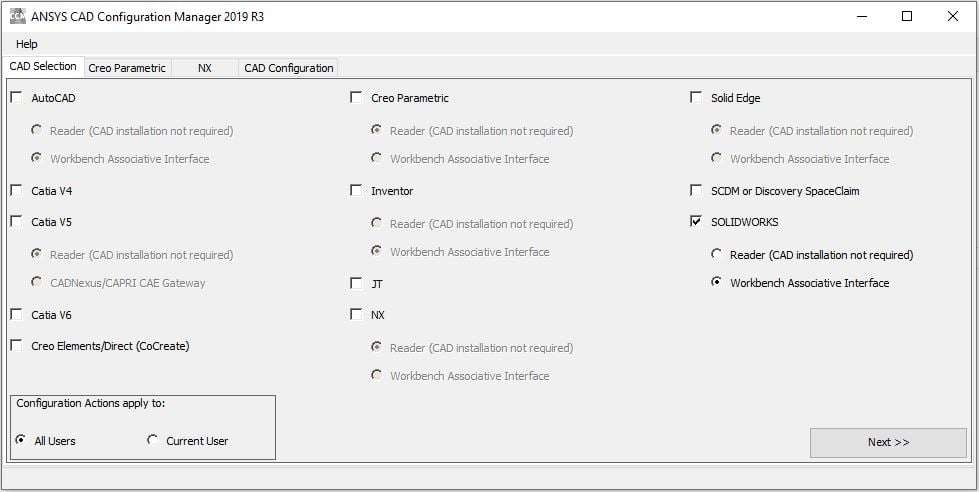Switch to the CAD Selection tab
Image resolution: width=979 pixels, height=492 pixels.
43,66
